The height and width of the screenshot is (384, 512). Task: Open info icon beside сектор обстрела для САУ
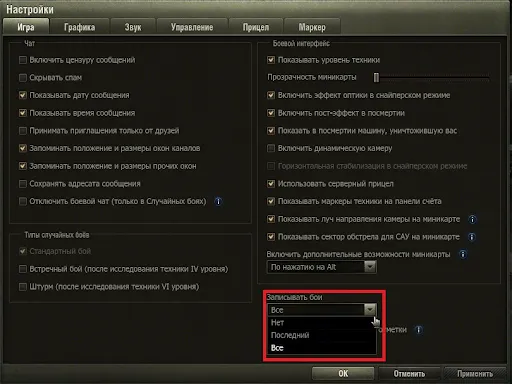471,237
